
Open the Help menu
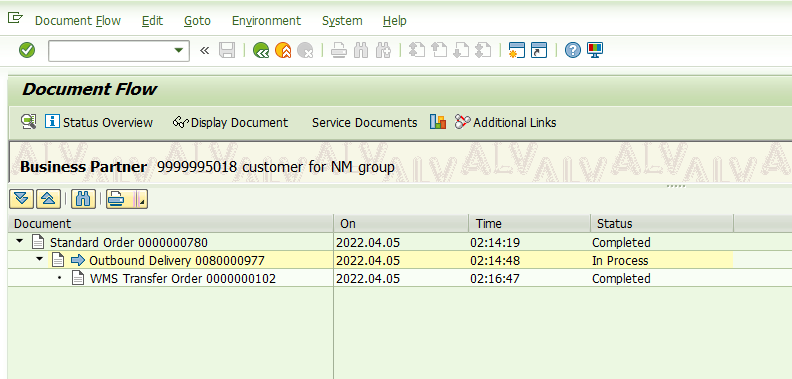(394, 21)
